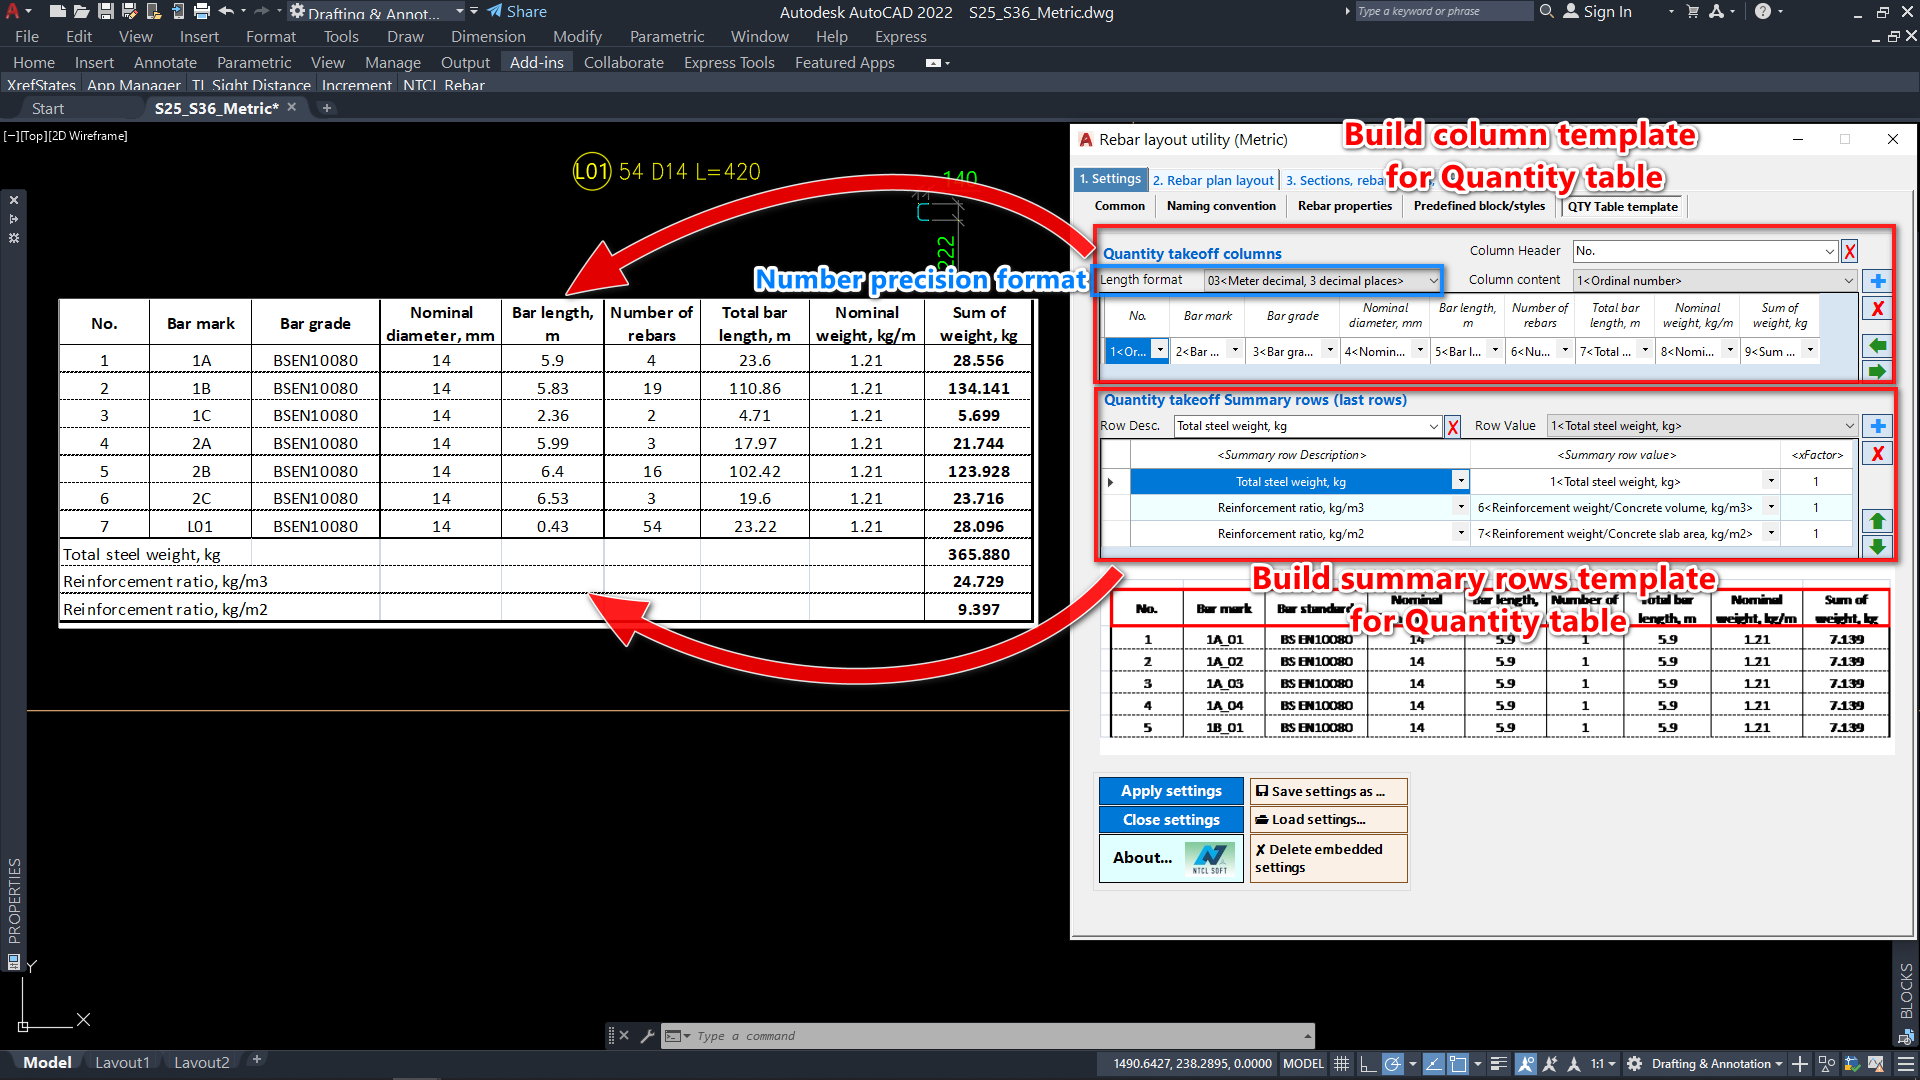
Task: Click blue plus beside Row Value
Action: [x=1877, y=426]
